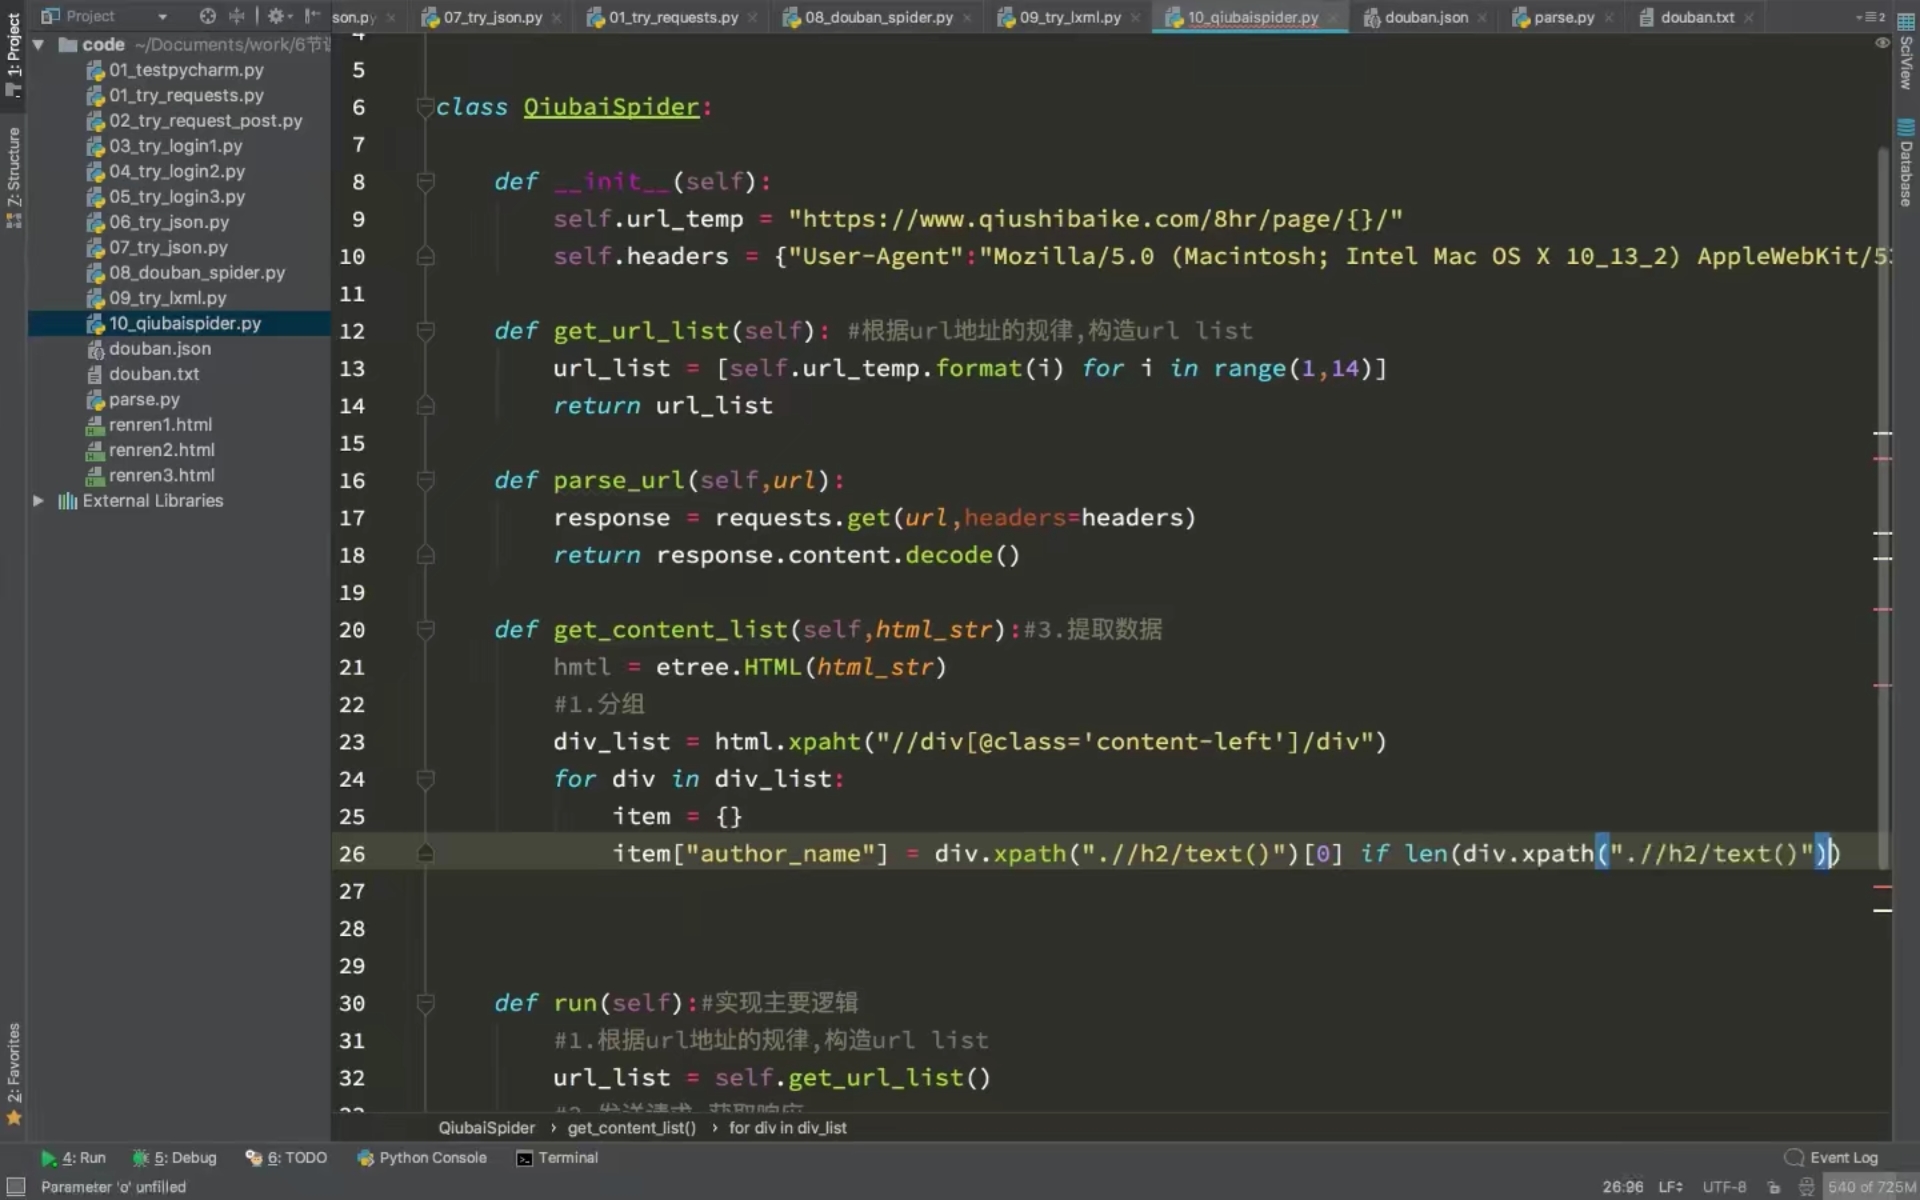Open the Python Console tool window
Screen dimensions: 1920x1200
pos(422,1157)
